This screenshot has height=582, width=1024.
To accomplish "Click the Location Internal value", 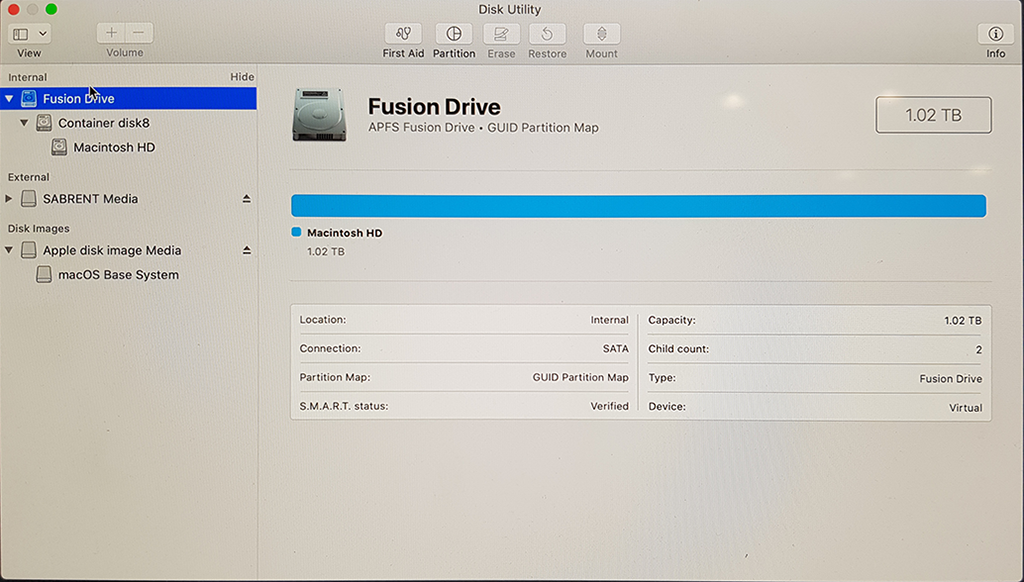I will tap(609, 320).
